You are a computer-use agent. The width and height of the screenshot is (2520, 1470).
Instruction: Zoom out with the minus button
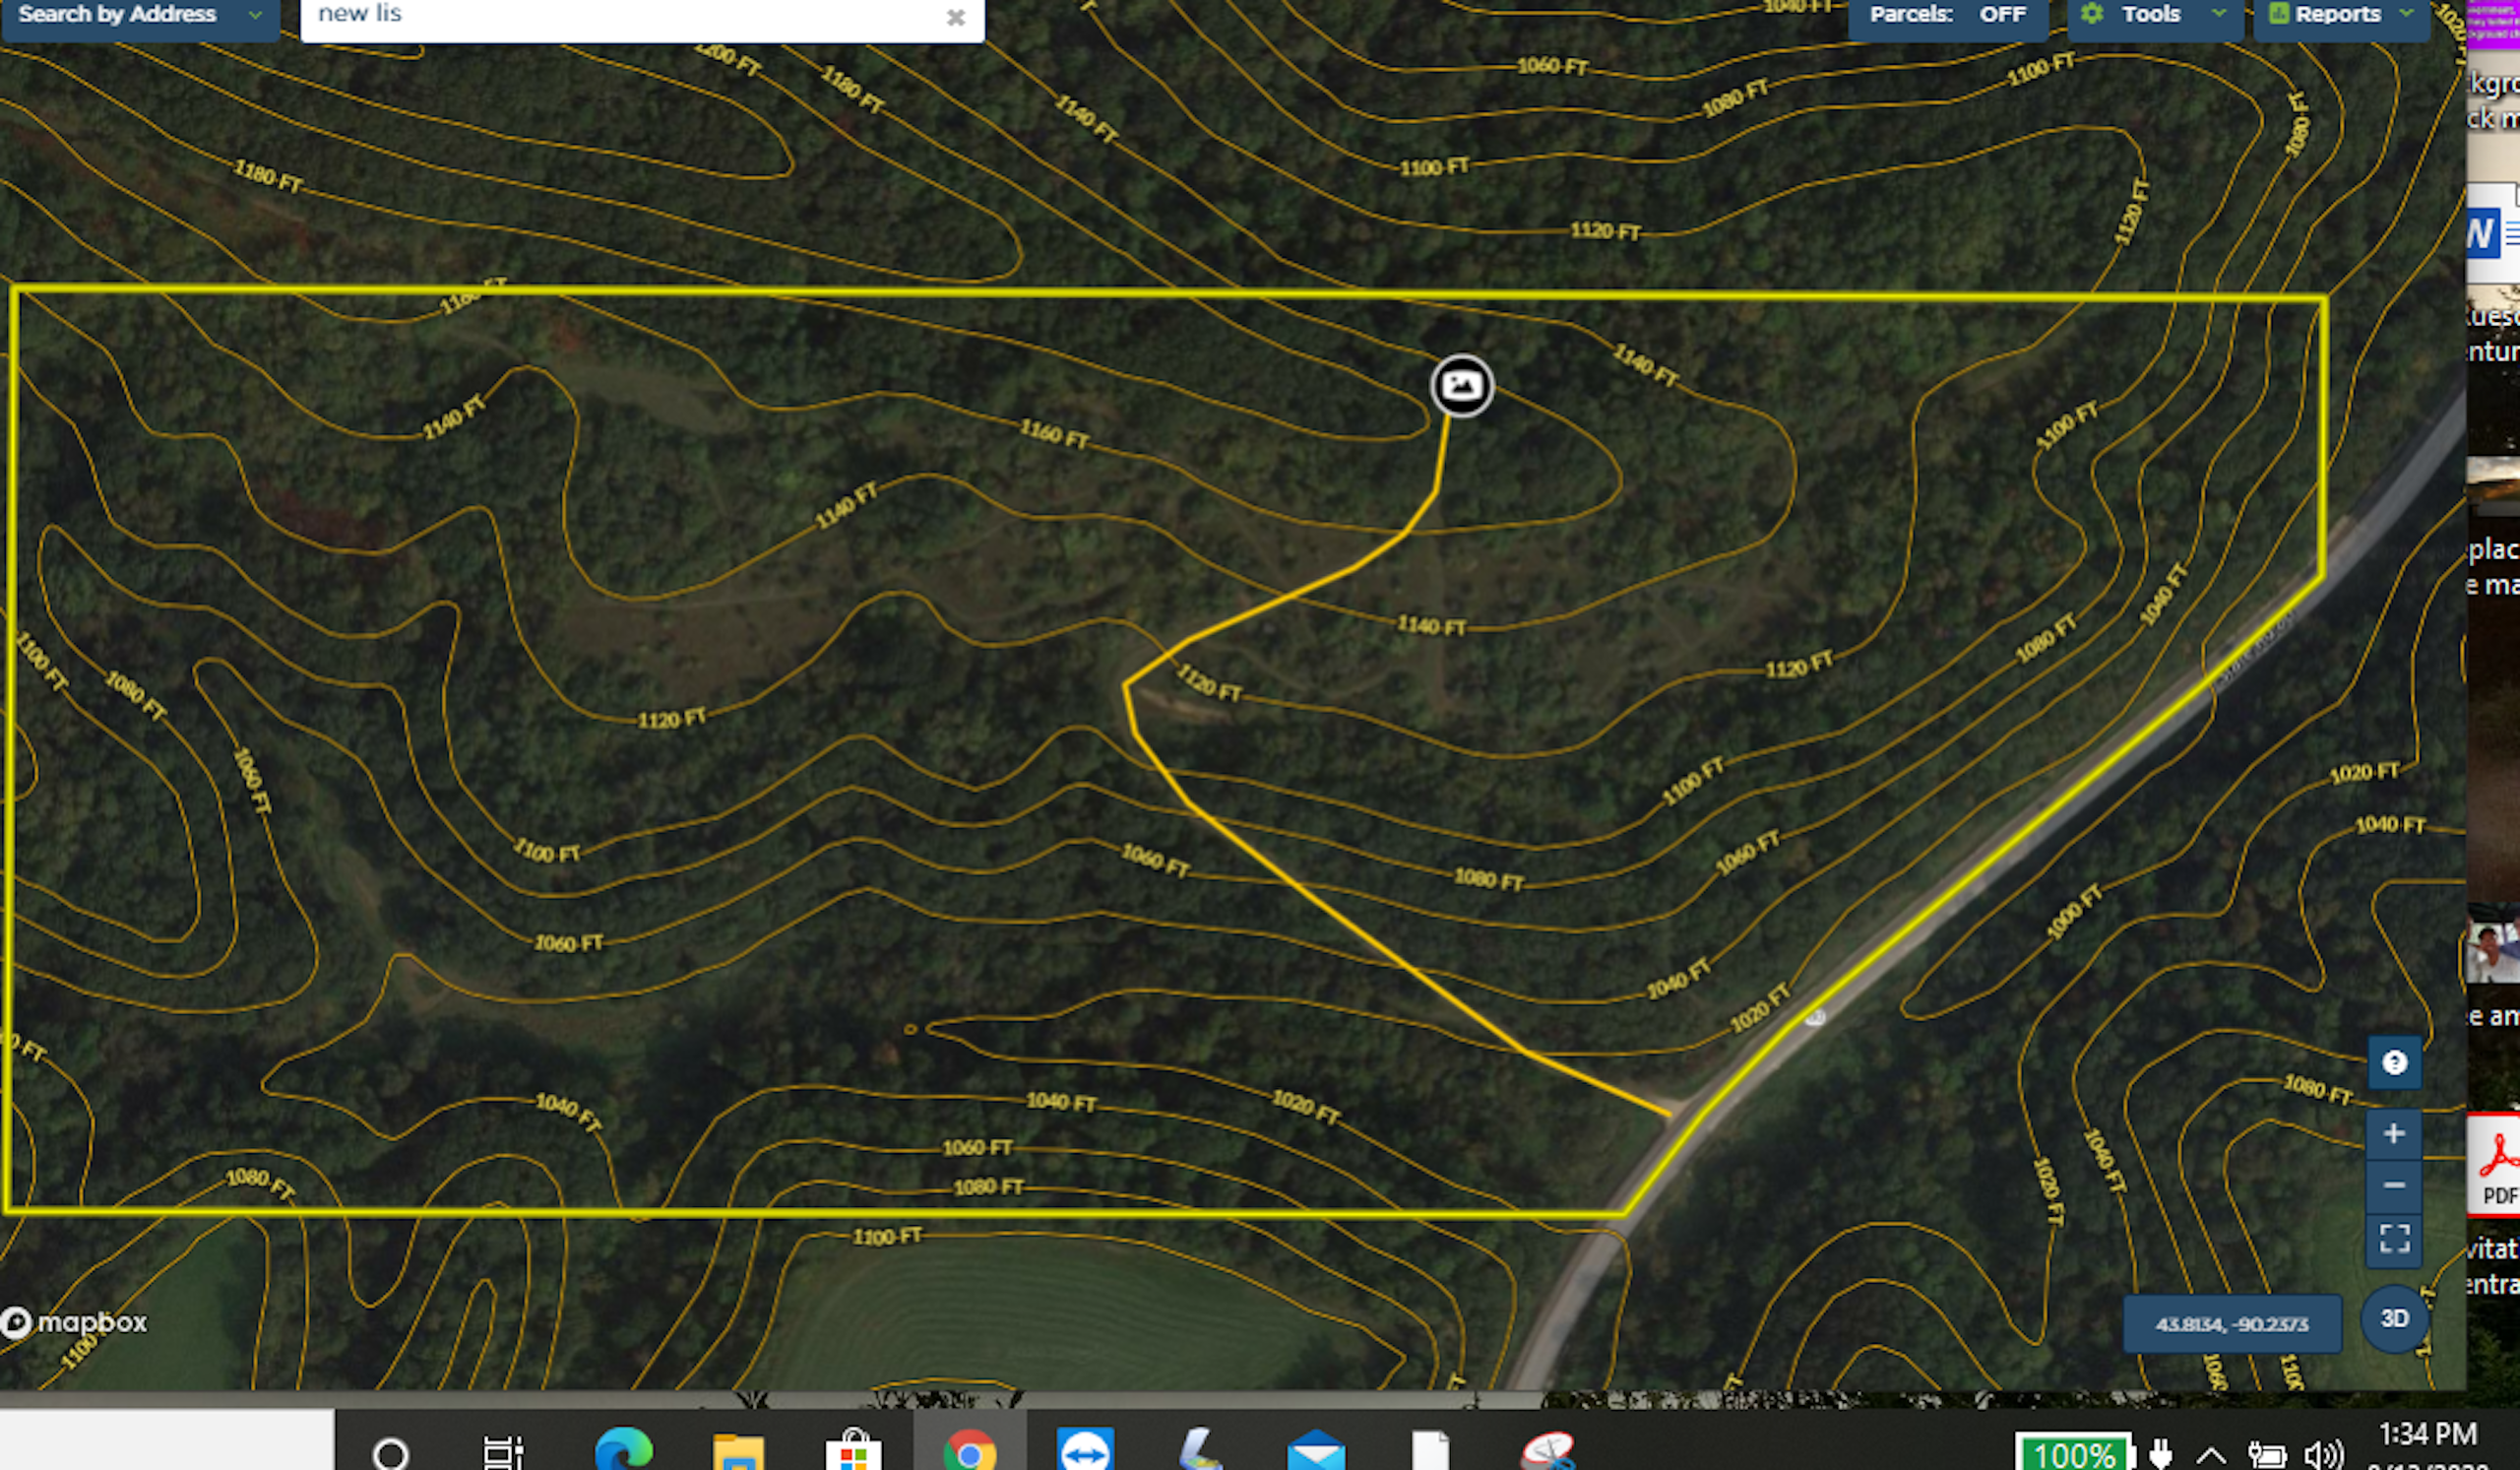click(x=2394, y=1186)
